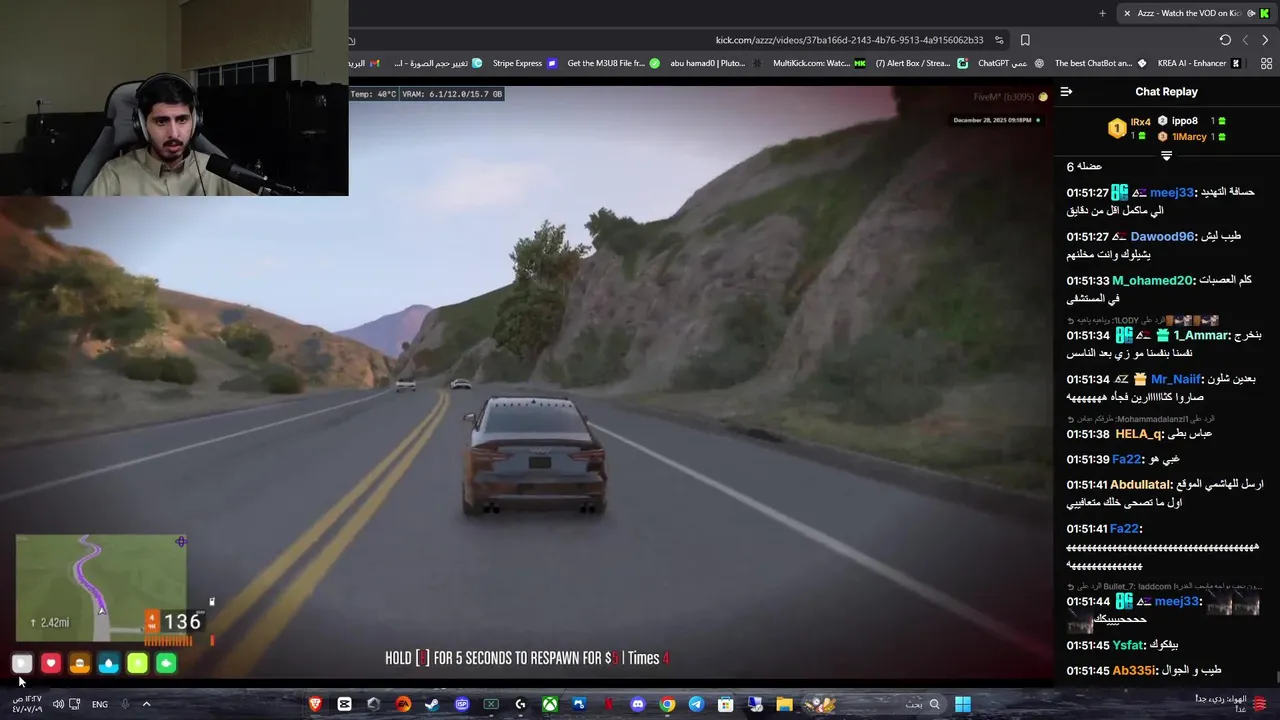
Task: Click the lime green stamina HUD icon
Action: (138, 663)
